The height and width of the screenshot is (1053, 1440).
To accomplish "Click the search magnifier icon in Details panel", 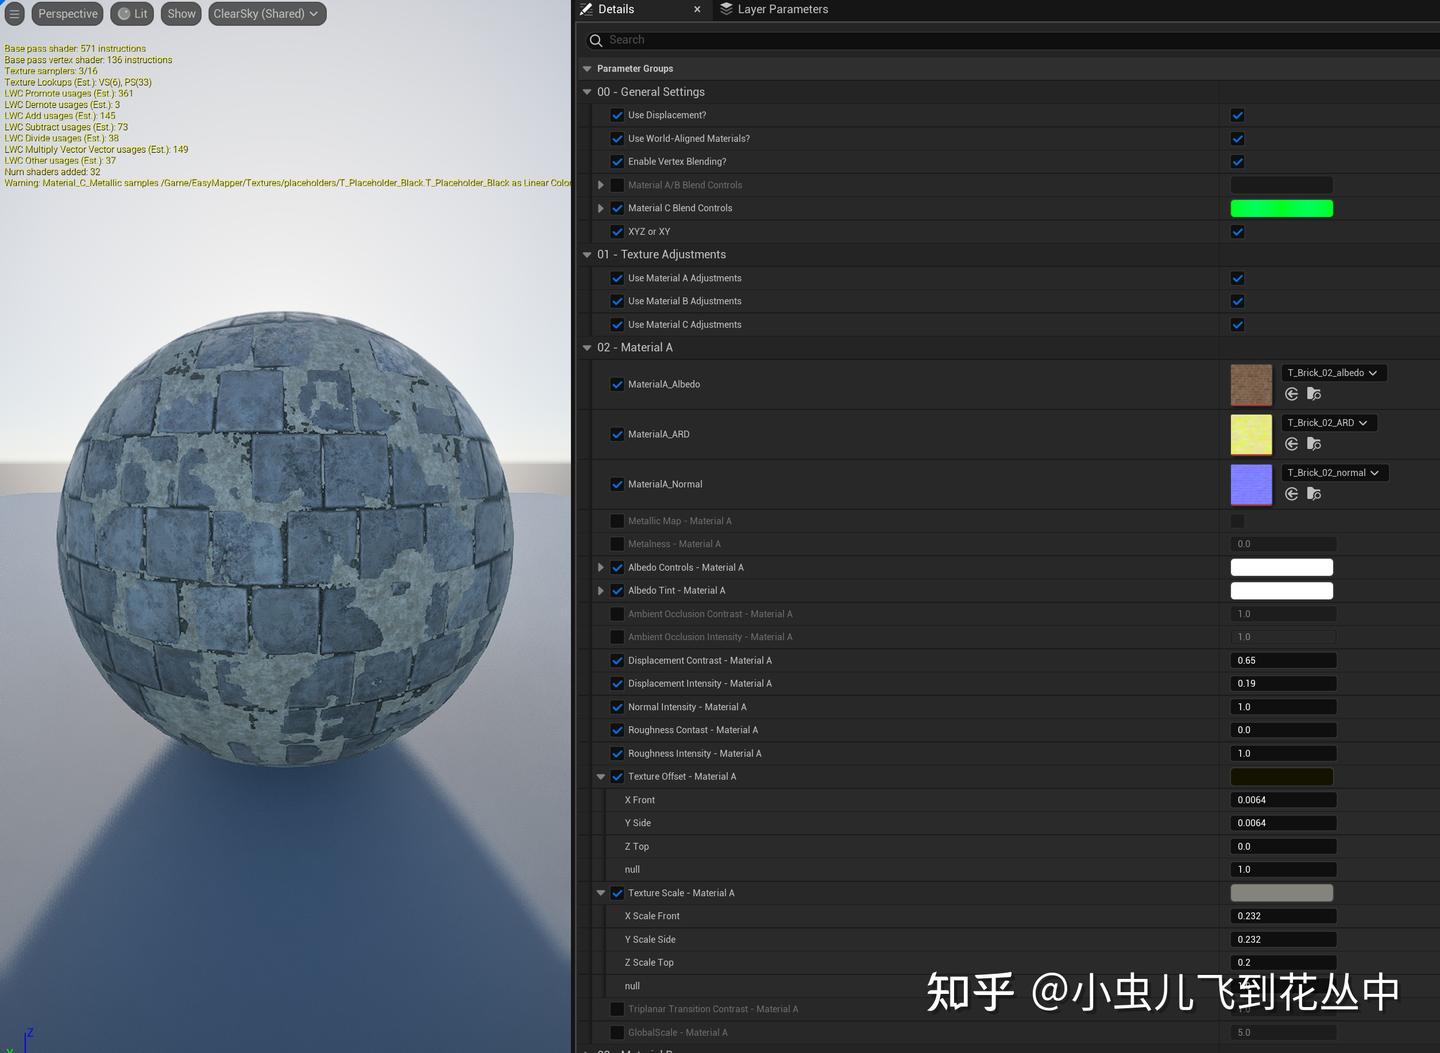I will pyautogui.click(x=595, y=40).
